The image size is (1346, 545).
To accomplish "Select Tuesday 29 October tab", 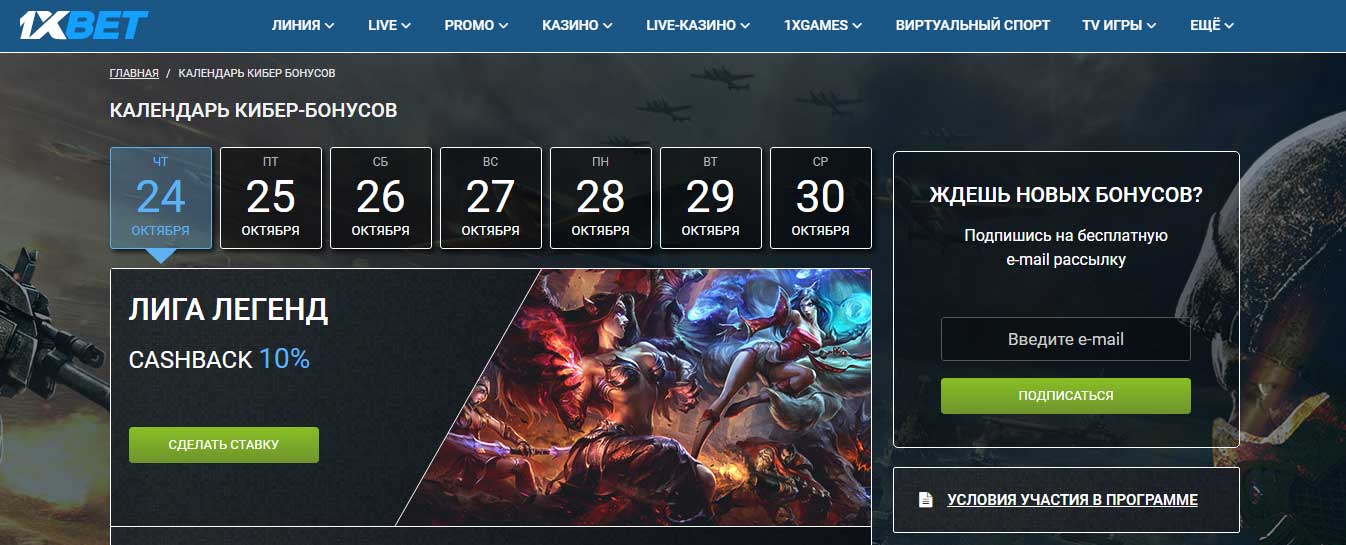I will click(711, 198).
